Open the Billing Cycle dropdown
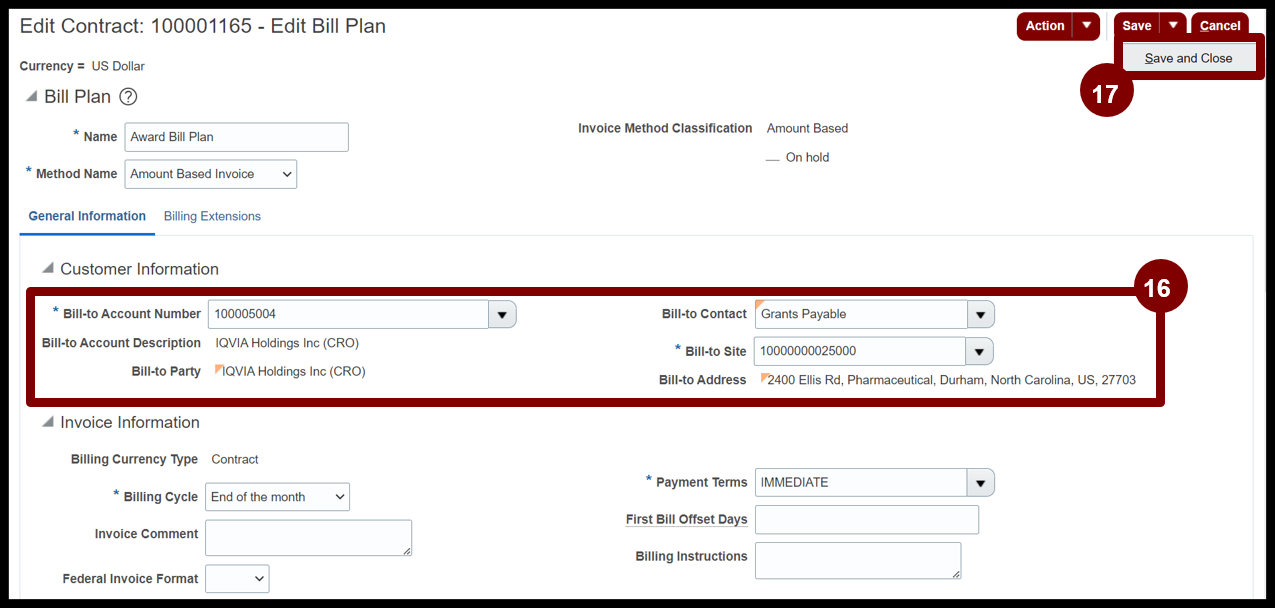1275x608 pixels. [x=278, y=497]
